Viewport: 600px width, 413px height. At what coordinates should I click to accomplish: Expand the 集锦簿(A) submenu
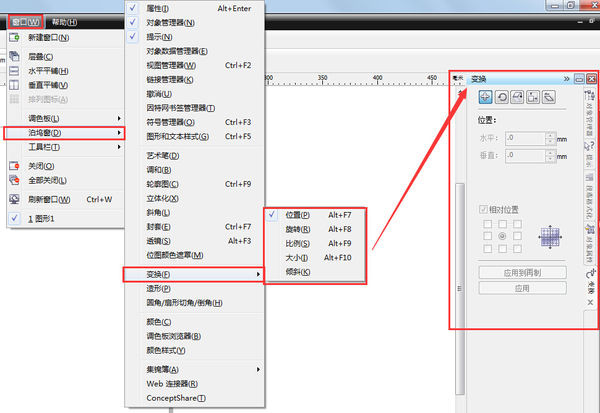pos(195,369)
